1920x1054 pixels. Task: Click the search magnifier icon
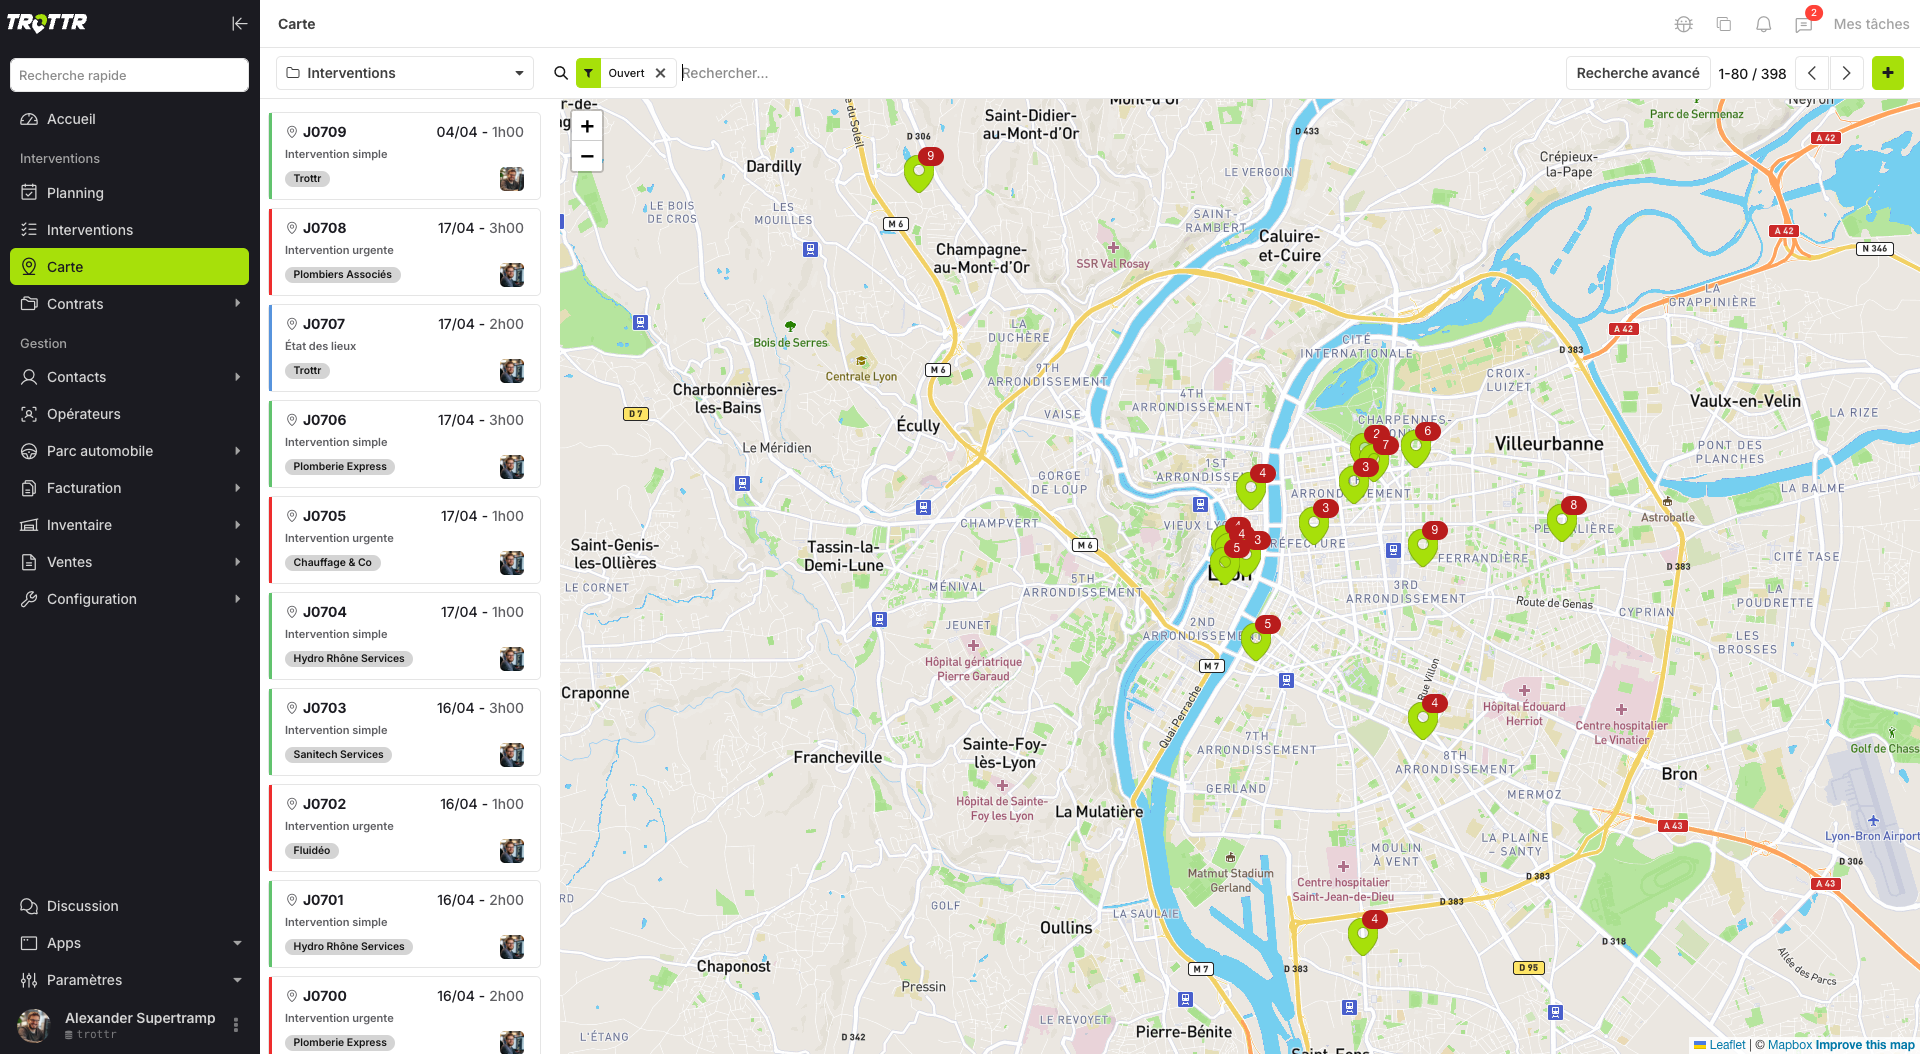561,73
